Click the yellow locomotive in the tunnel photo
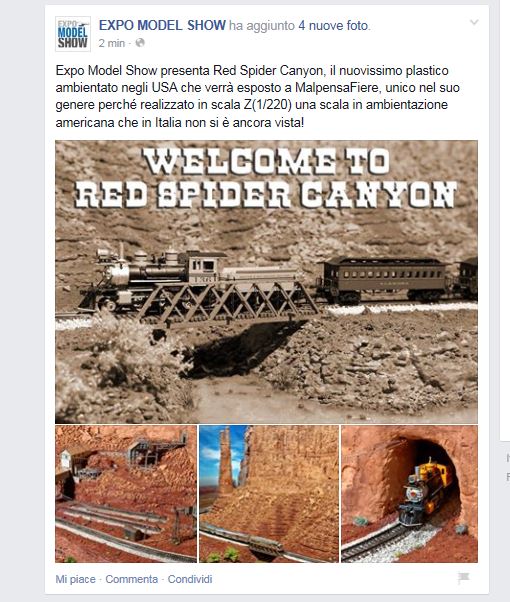The width and height of the screenshot is (510, 602). pyautogui.click(x=426, y=491)
